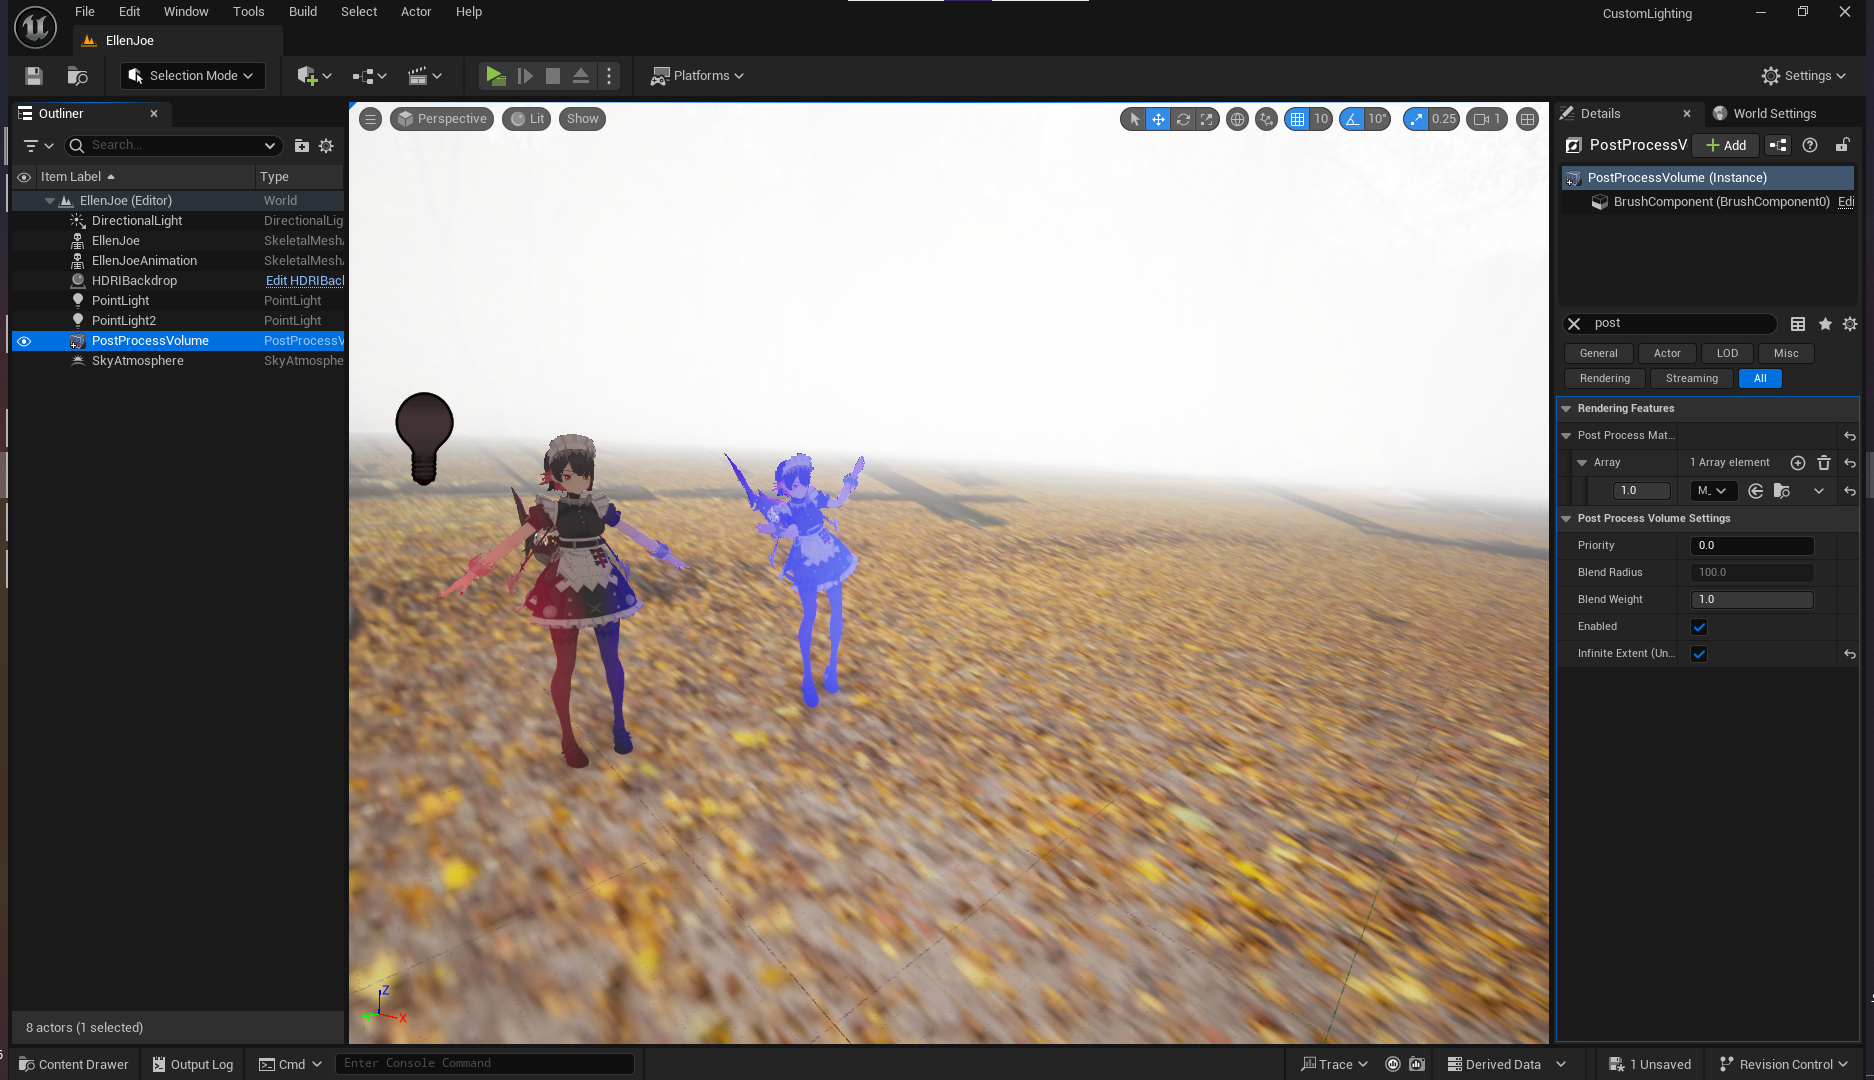Activate the Select objects tool in the viewport
This screenshot has width=1874, height=1080.
point(1134,119)
